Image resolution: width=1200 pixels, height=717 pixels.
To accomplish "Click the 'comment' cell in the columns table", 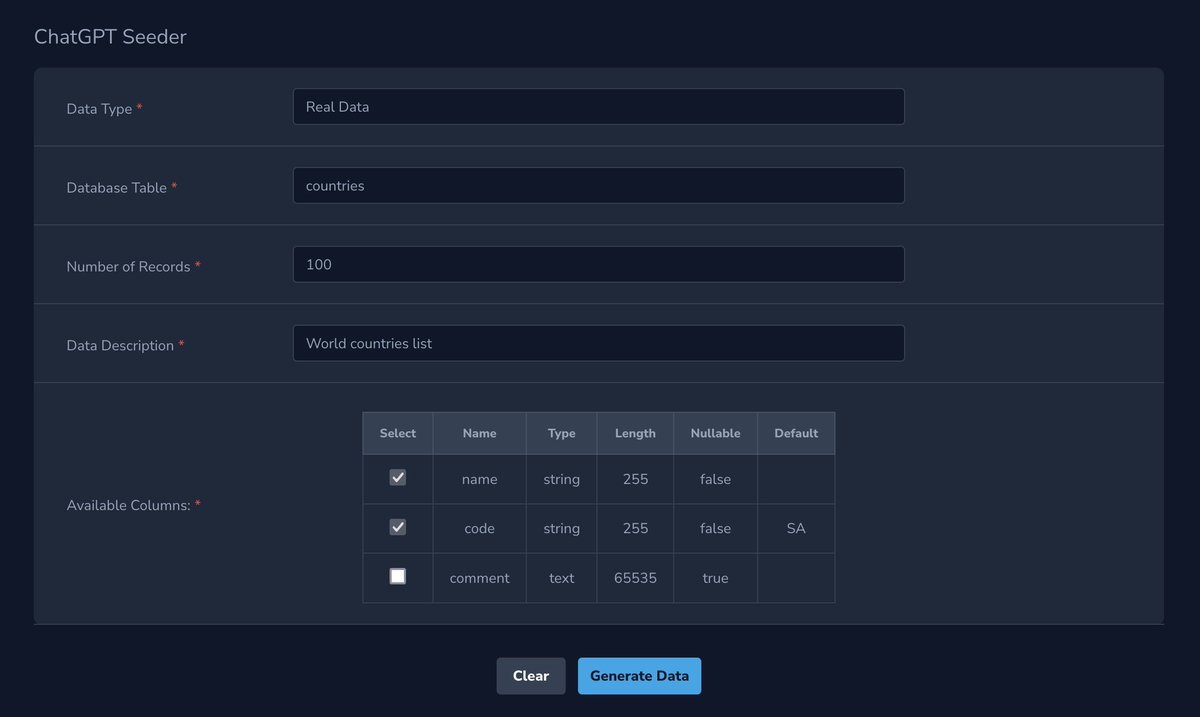I will click(480, 578).
